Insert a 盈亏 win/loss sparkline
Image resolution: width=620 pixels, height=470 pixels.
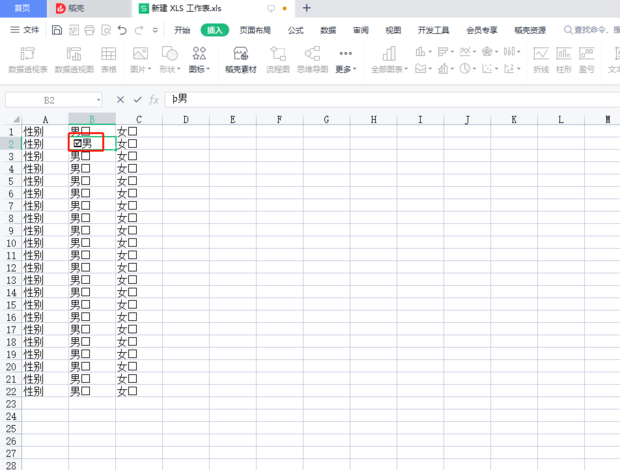587,60
